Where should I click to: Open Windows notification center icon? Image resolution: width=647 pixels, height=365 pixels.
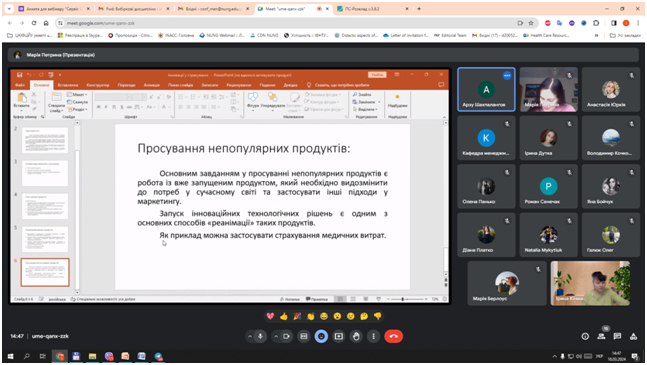click(635, 356)
